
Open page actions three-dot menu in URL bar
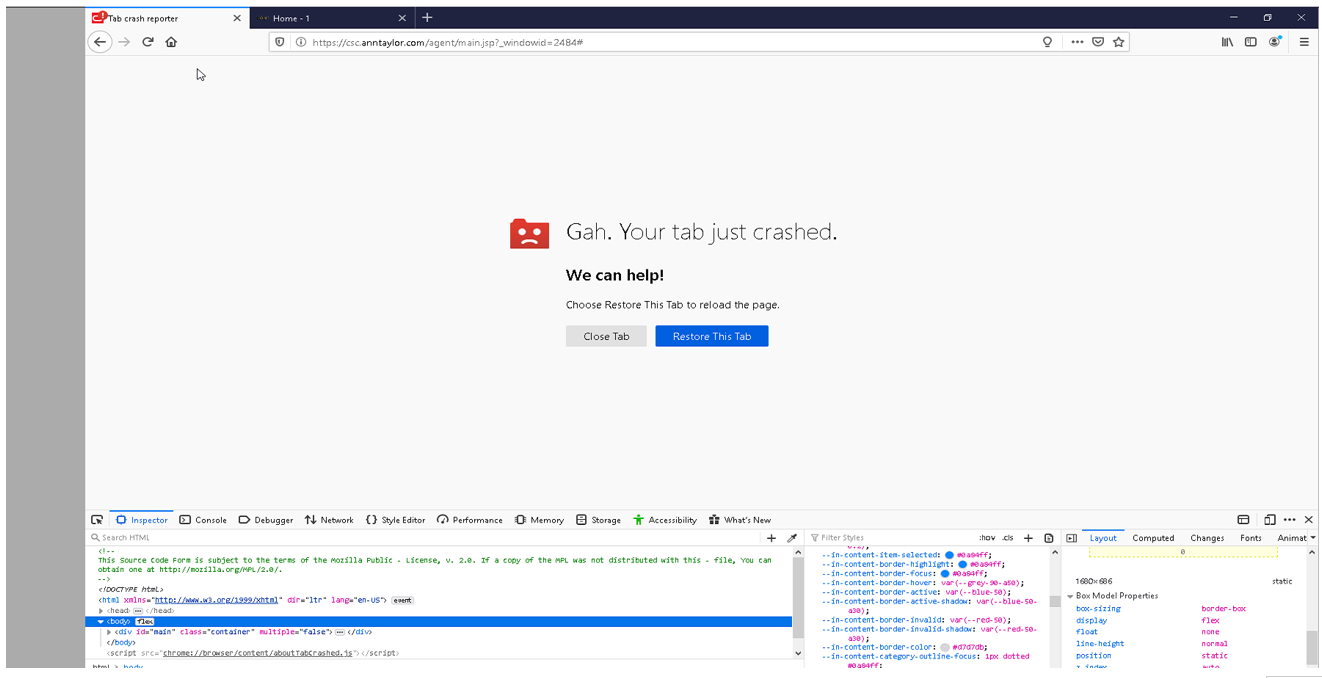(x=1077, y=42)
